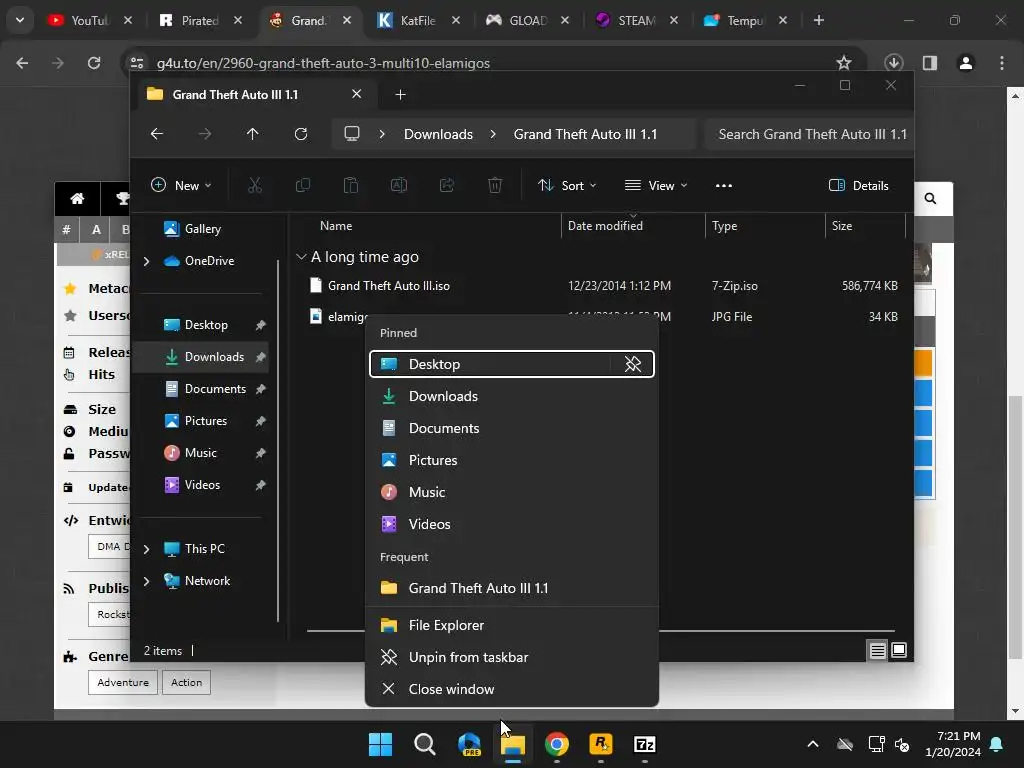Open the See more ellipsis menu
This screenshot has height=768, width=1024.
click(x=724, y=185)
